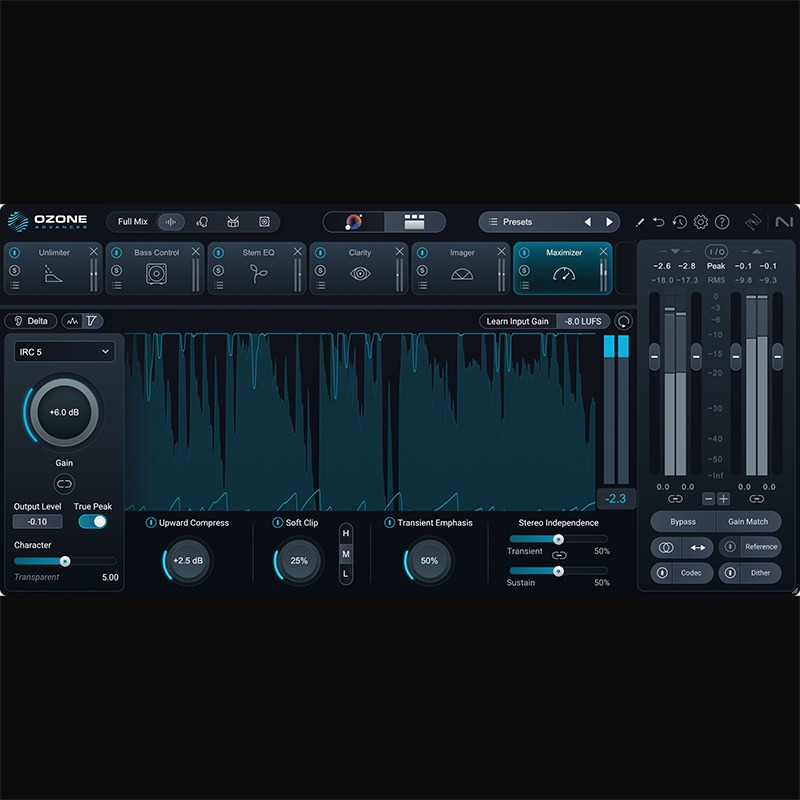
Task: Open the Clarity eye icon
Action: pos(360,274)
